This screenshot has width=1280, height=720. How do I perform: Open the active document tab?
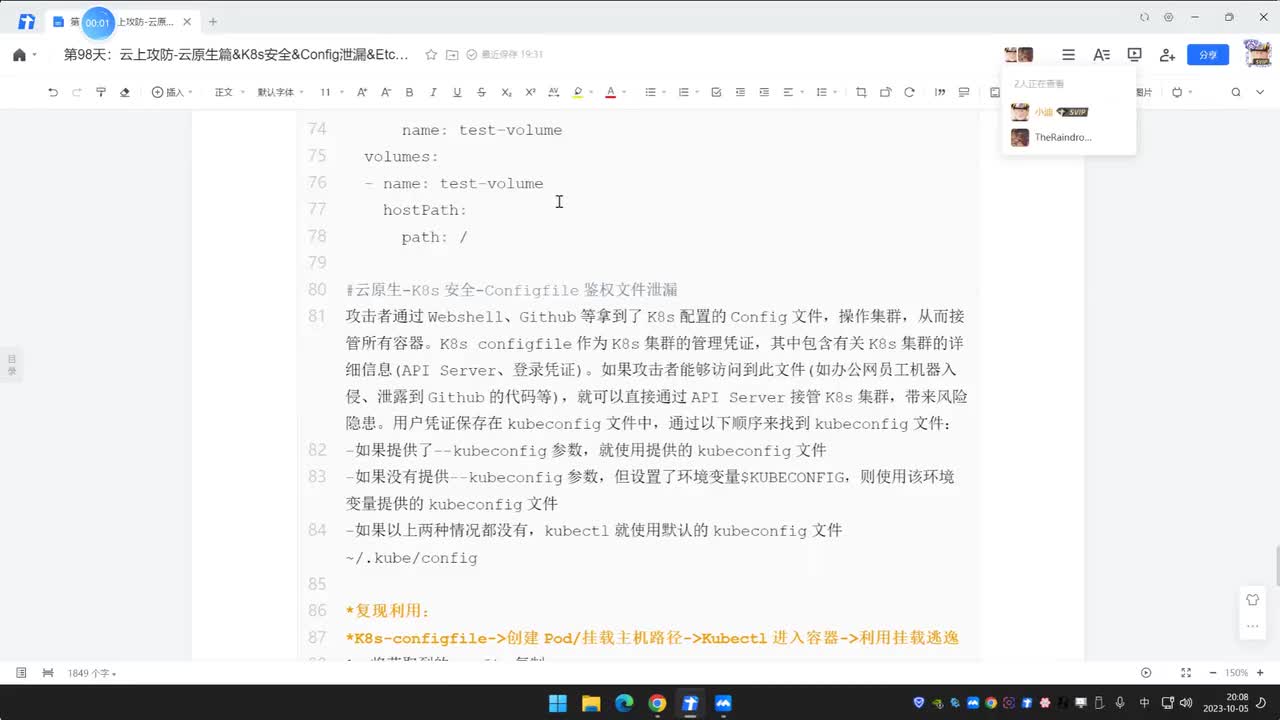pyautogui.click(x=123, y=21)
